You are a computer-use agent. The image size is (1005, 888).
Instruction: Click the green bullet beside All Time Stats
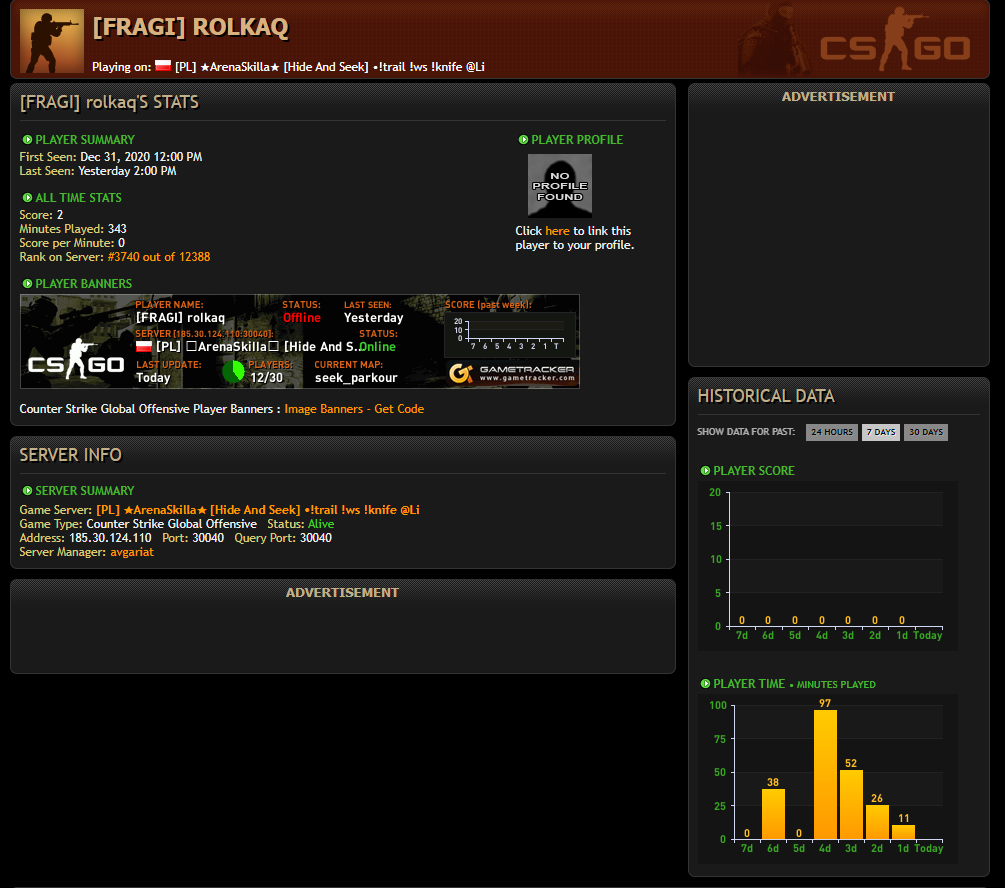click(x=28, y=197)
